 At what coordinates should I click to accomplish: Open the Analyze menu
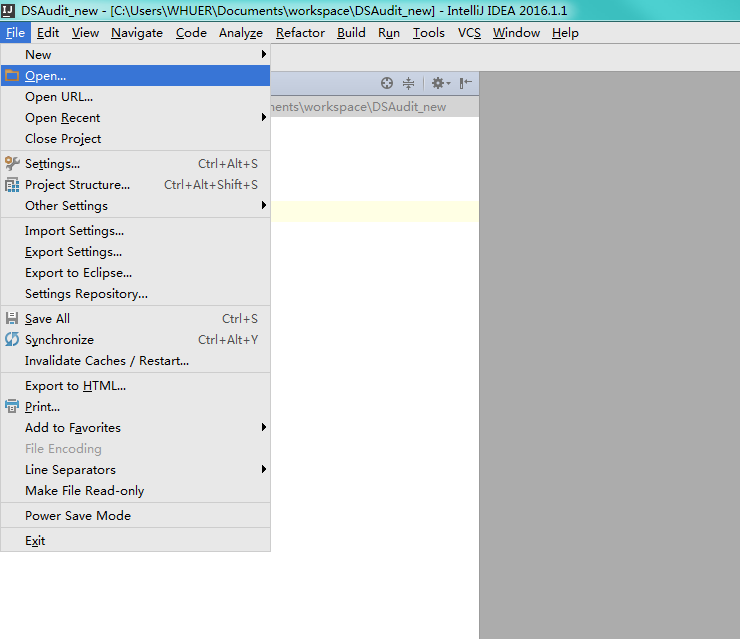(241, 33)
